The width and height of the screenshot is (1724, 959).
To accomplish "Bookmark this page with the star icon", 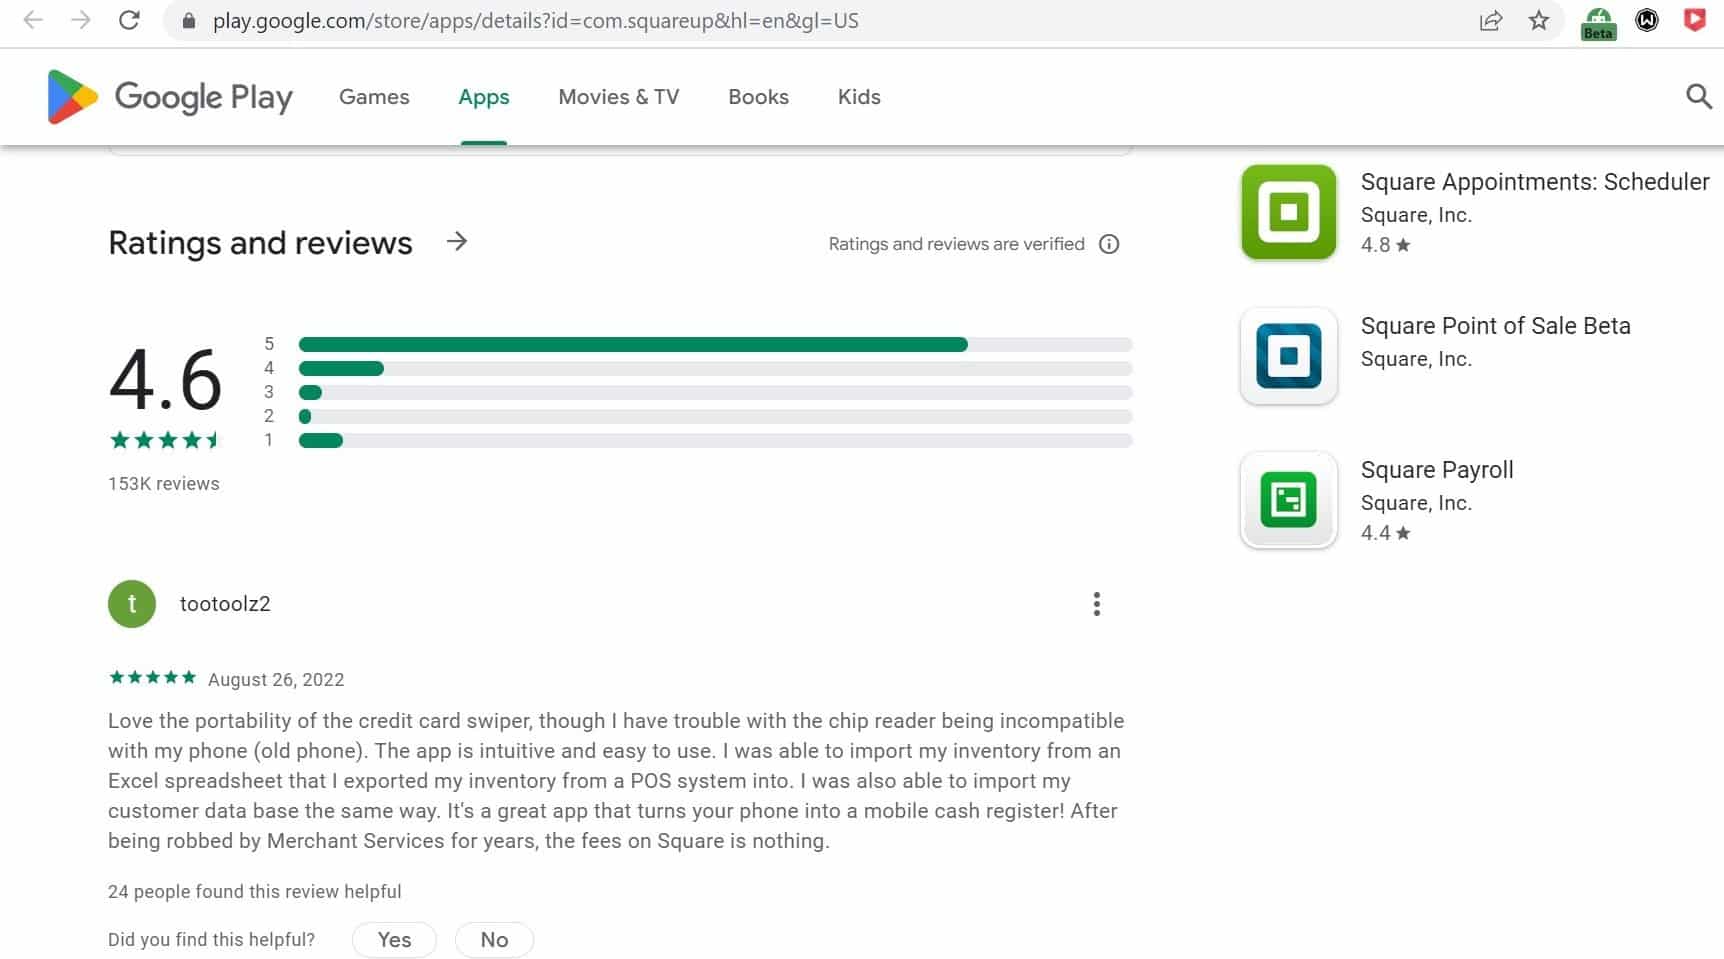I will (1539, 20).
